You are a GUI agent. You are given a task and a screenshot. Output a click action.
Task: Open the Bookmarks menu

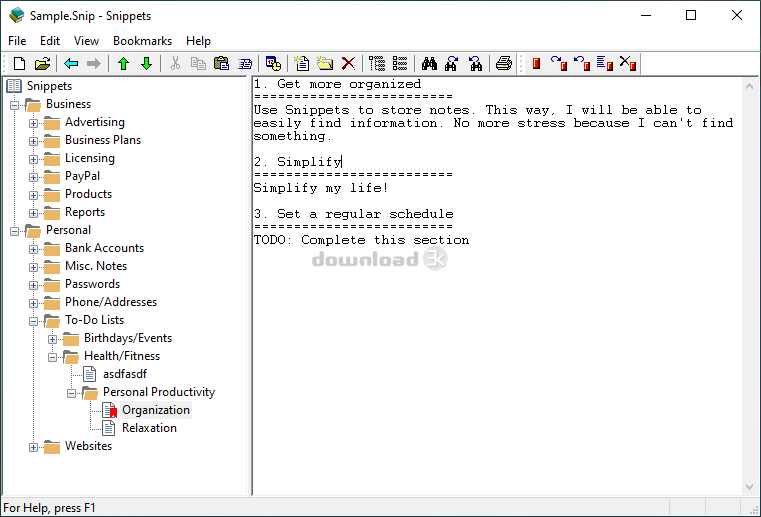click(142, 41)
